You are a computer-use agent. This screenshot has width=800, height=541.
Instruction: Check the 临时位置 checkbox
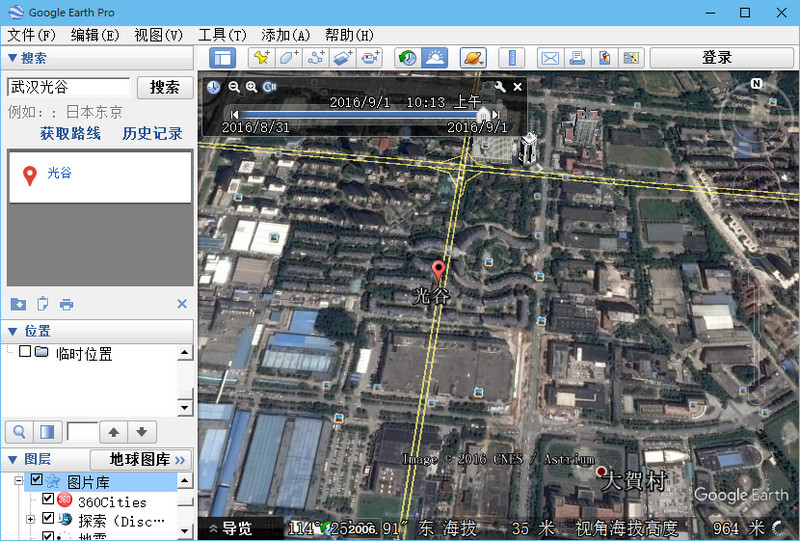pos(25,352)
